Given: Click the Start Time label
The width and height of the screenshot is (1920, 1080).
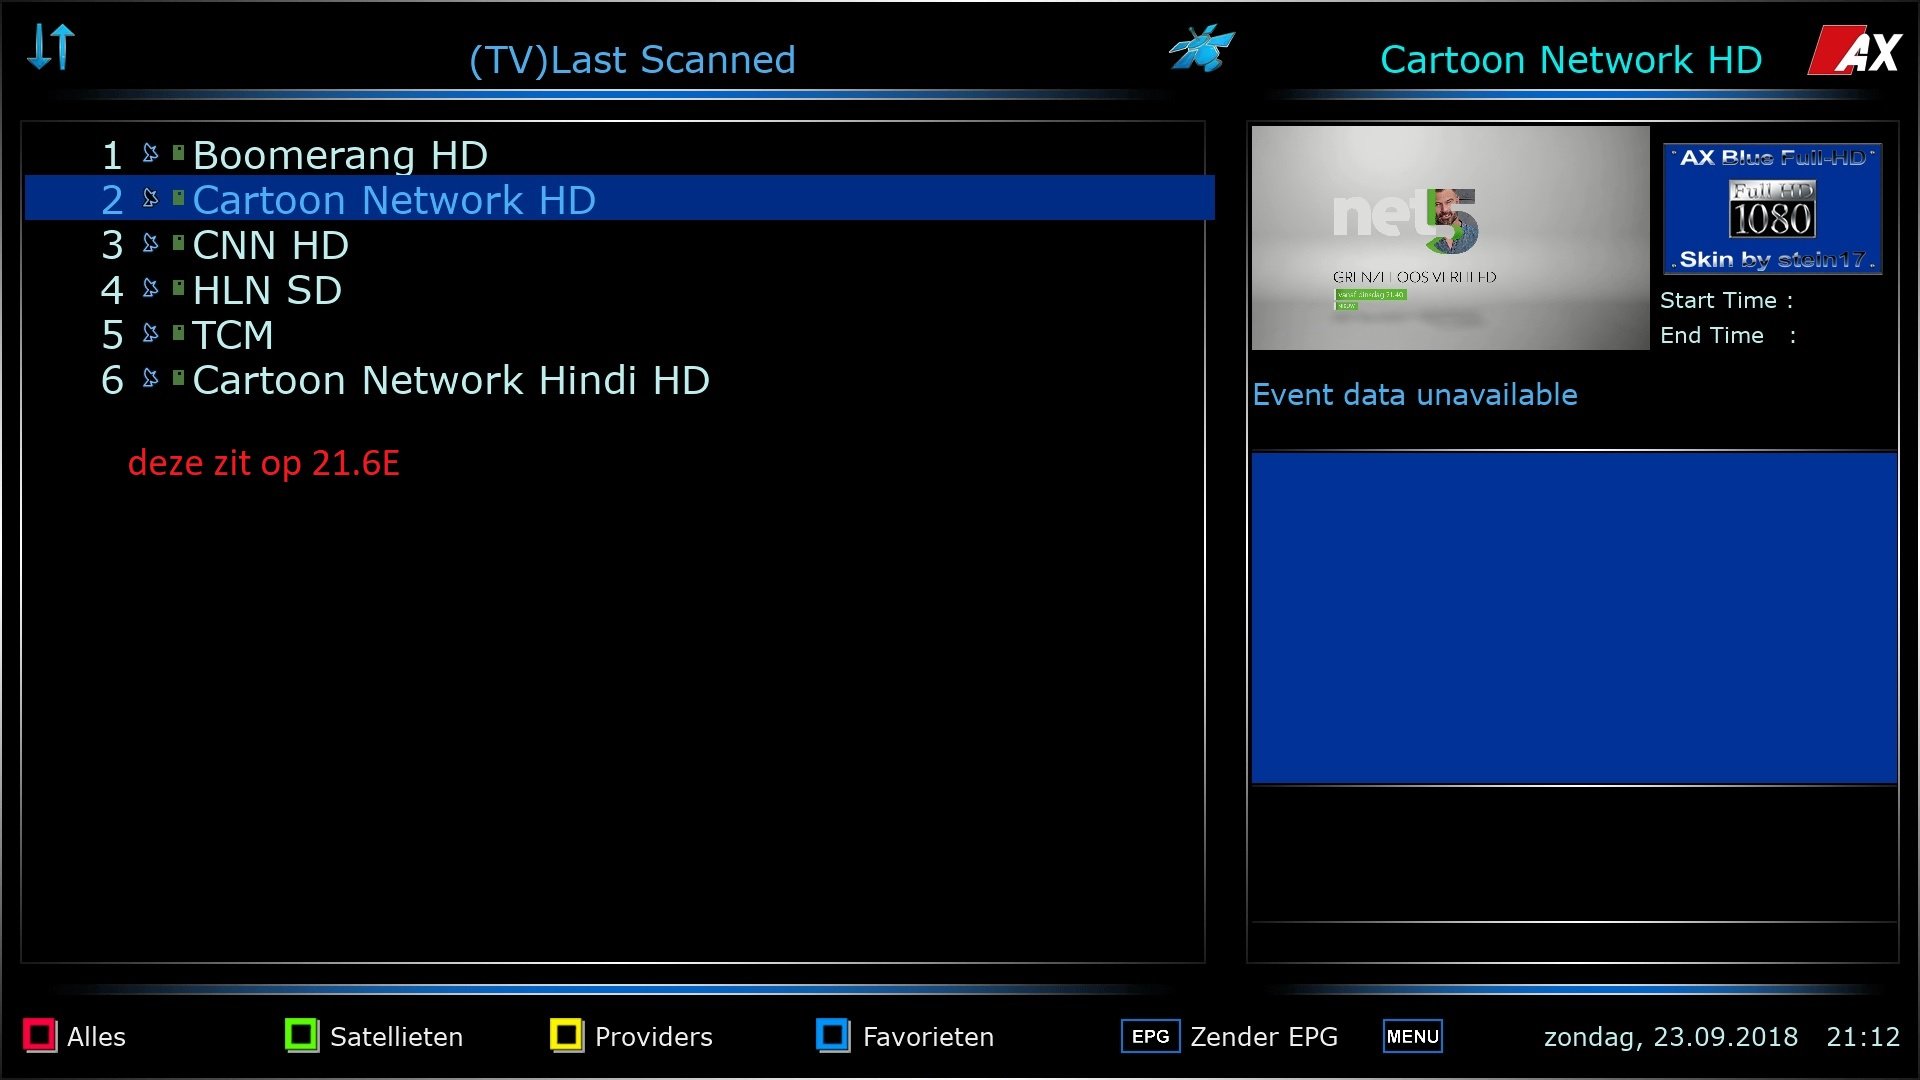Looking at the screenshot, I should point(1726,300).
